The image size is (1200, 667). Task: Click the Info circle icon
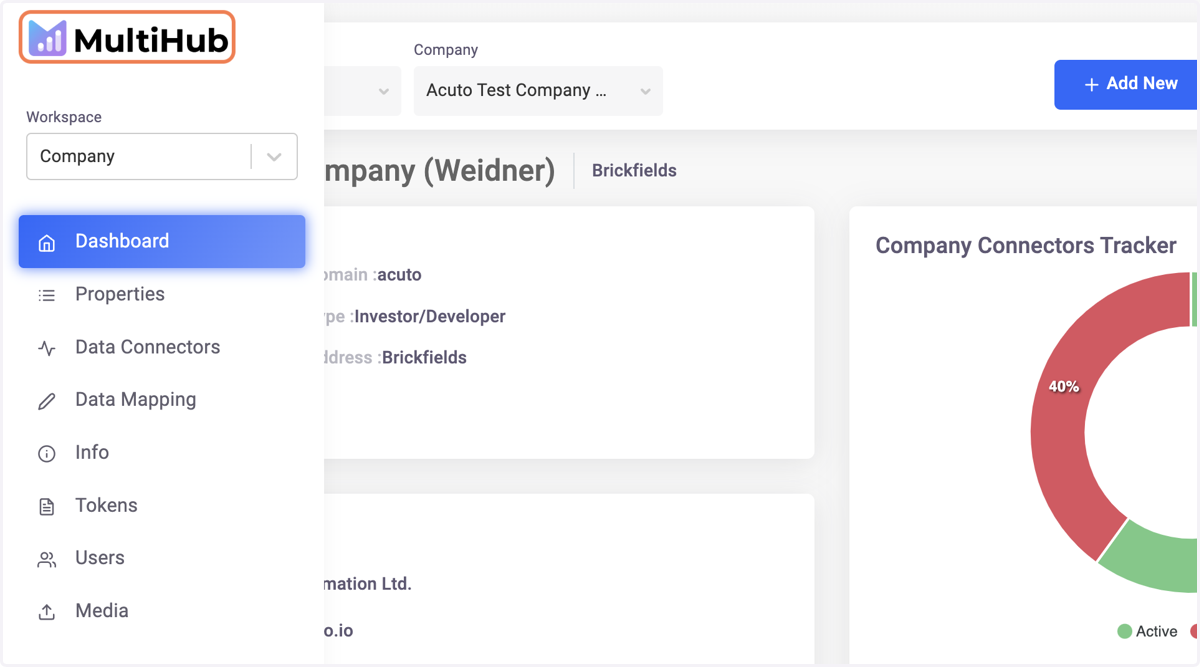[x=47, y=454]
